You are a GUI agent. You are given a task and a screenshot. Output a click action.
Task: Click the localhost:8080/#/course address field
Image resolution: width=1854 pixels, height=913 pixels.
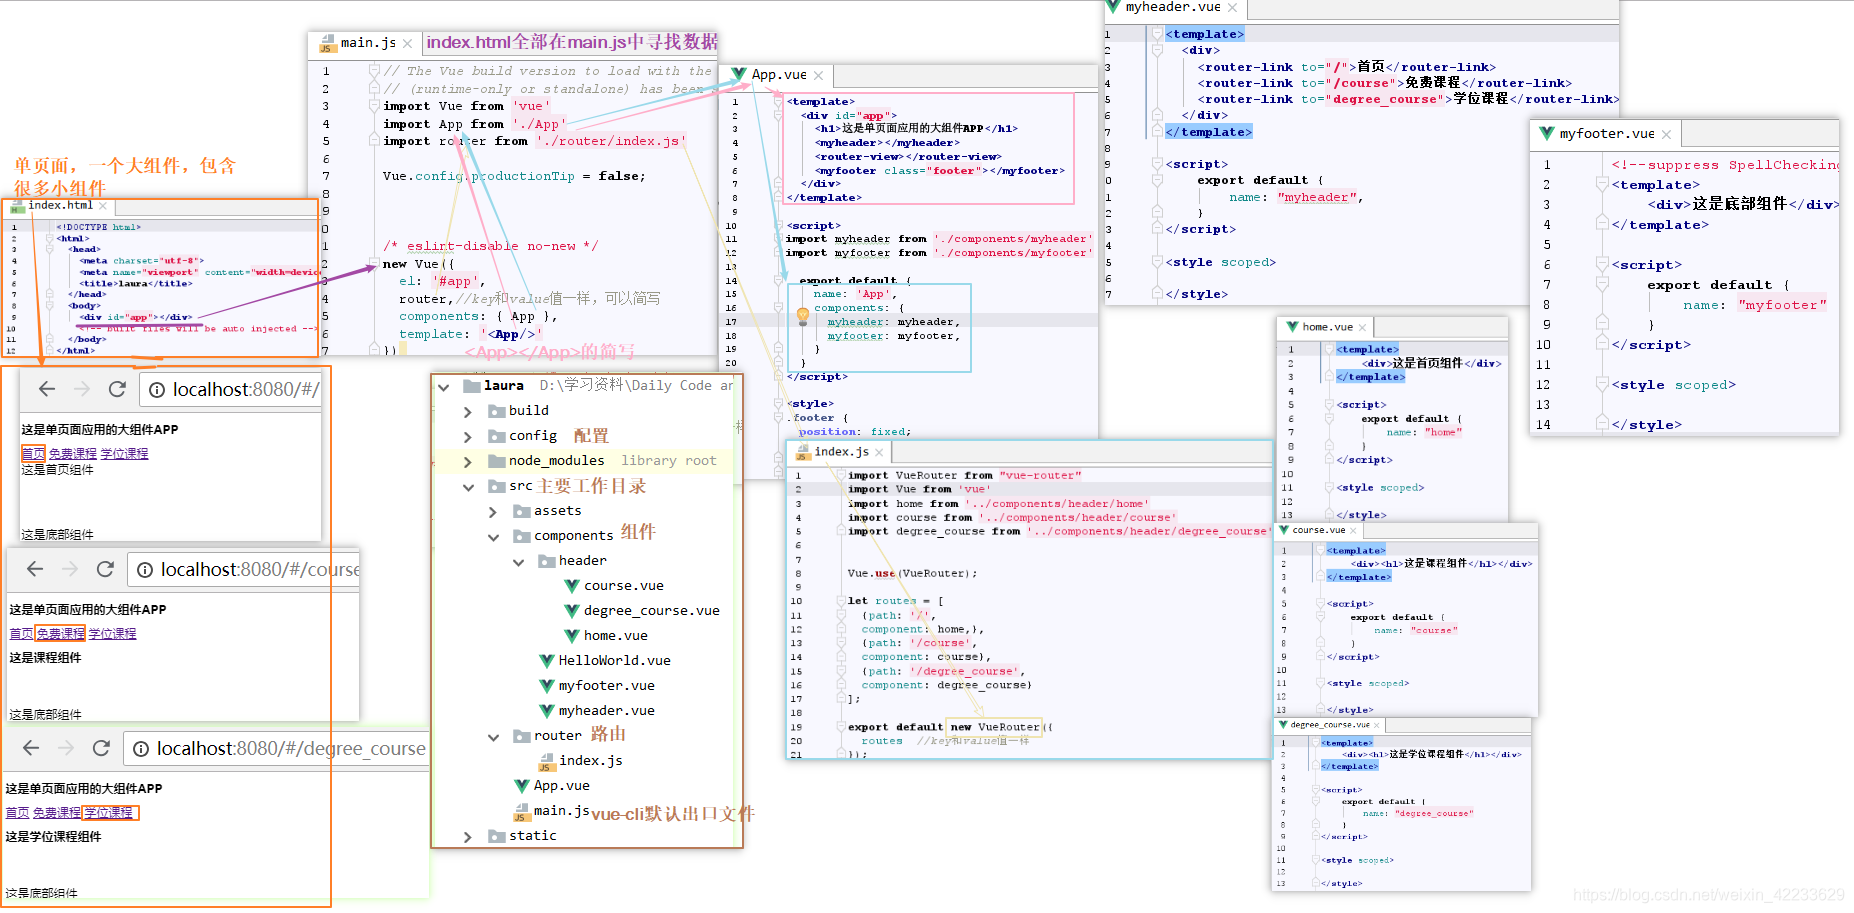coord(244,570)
